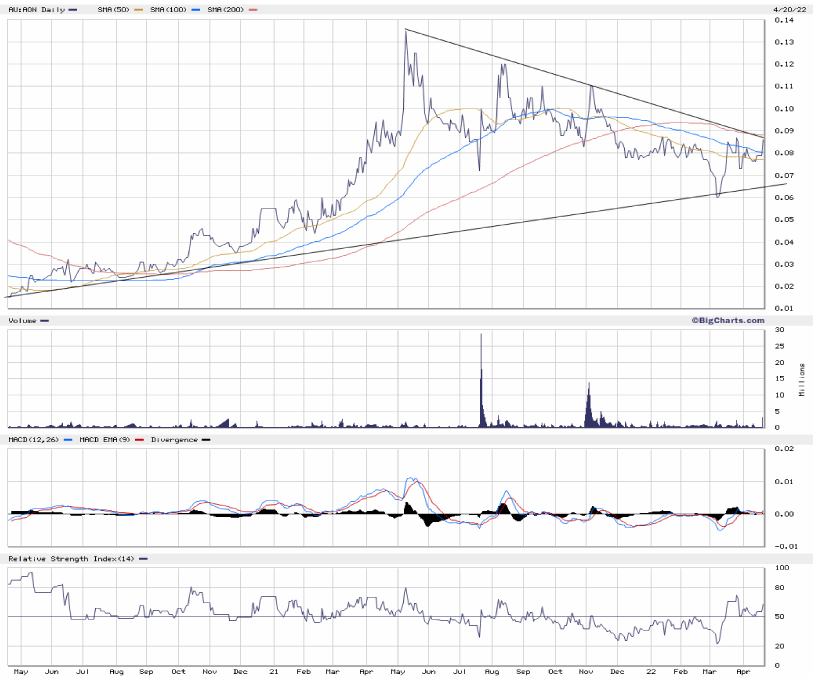Click the Relative Strength Index(14) label

point(67,557)
